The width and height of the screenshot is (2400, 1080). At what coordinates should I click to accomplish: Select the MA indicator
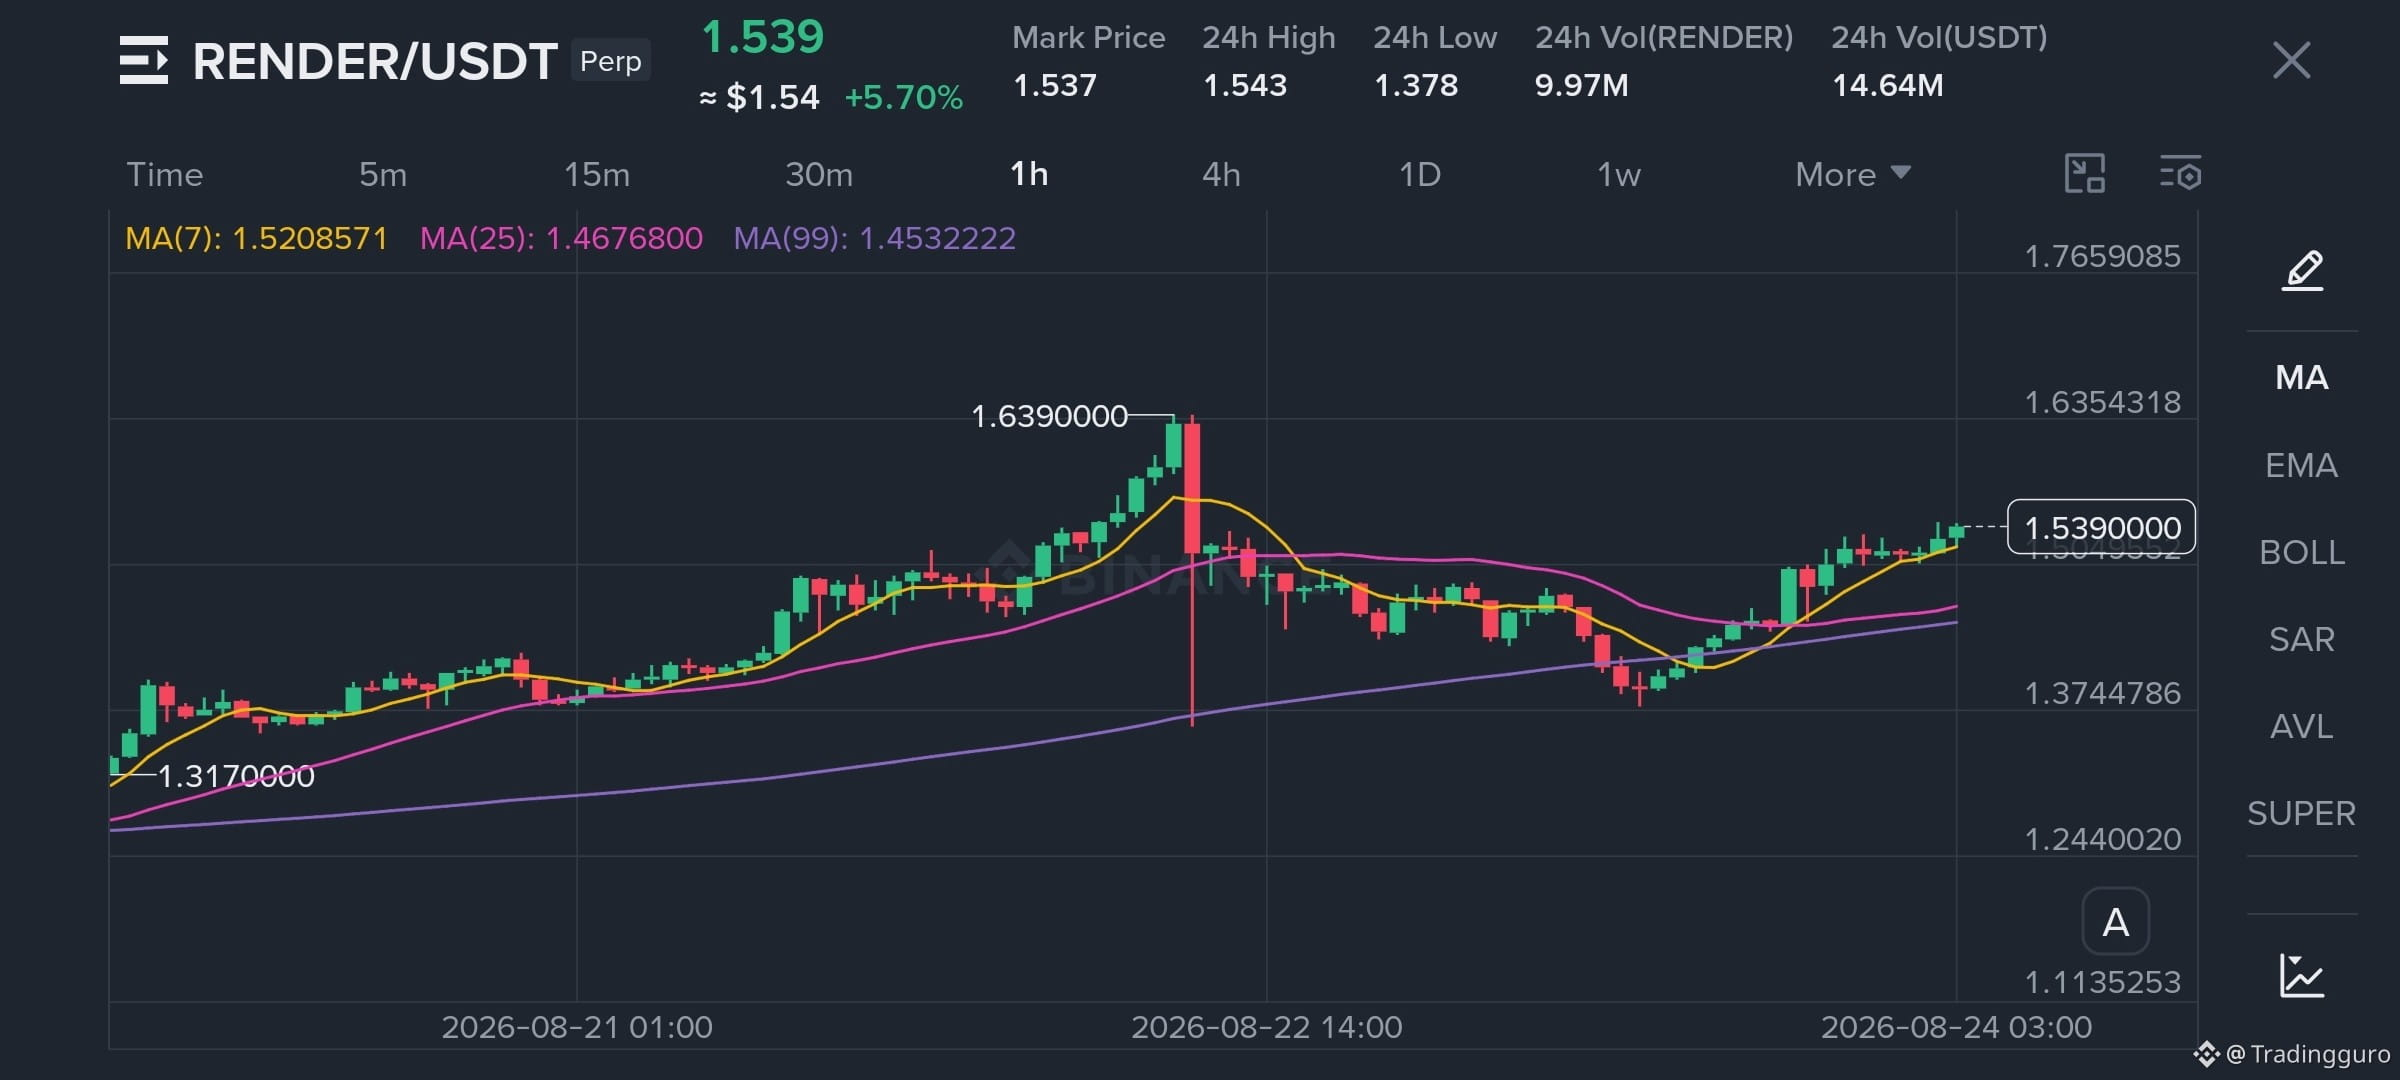click(2302, 377)
